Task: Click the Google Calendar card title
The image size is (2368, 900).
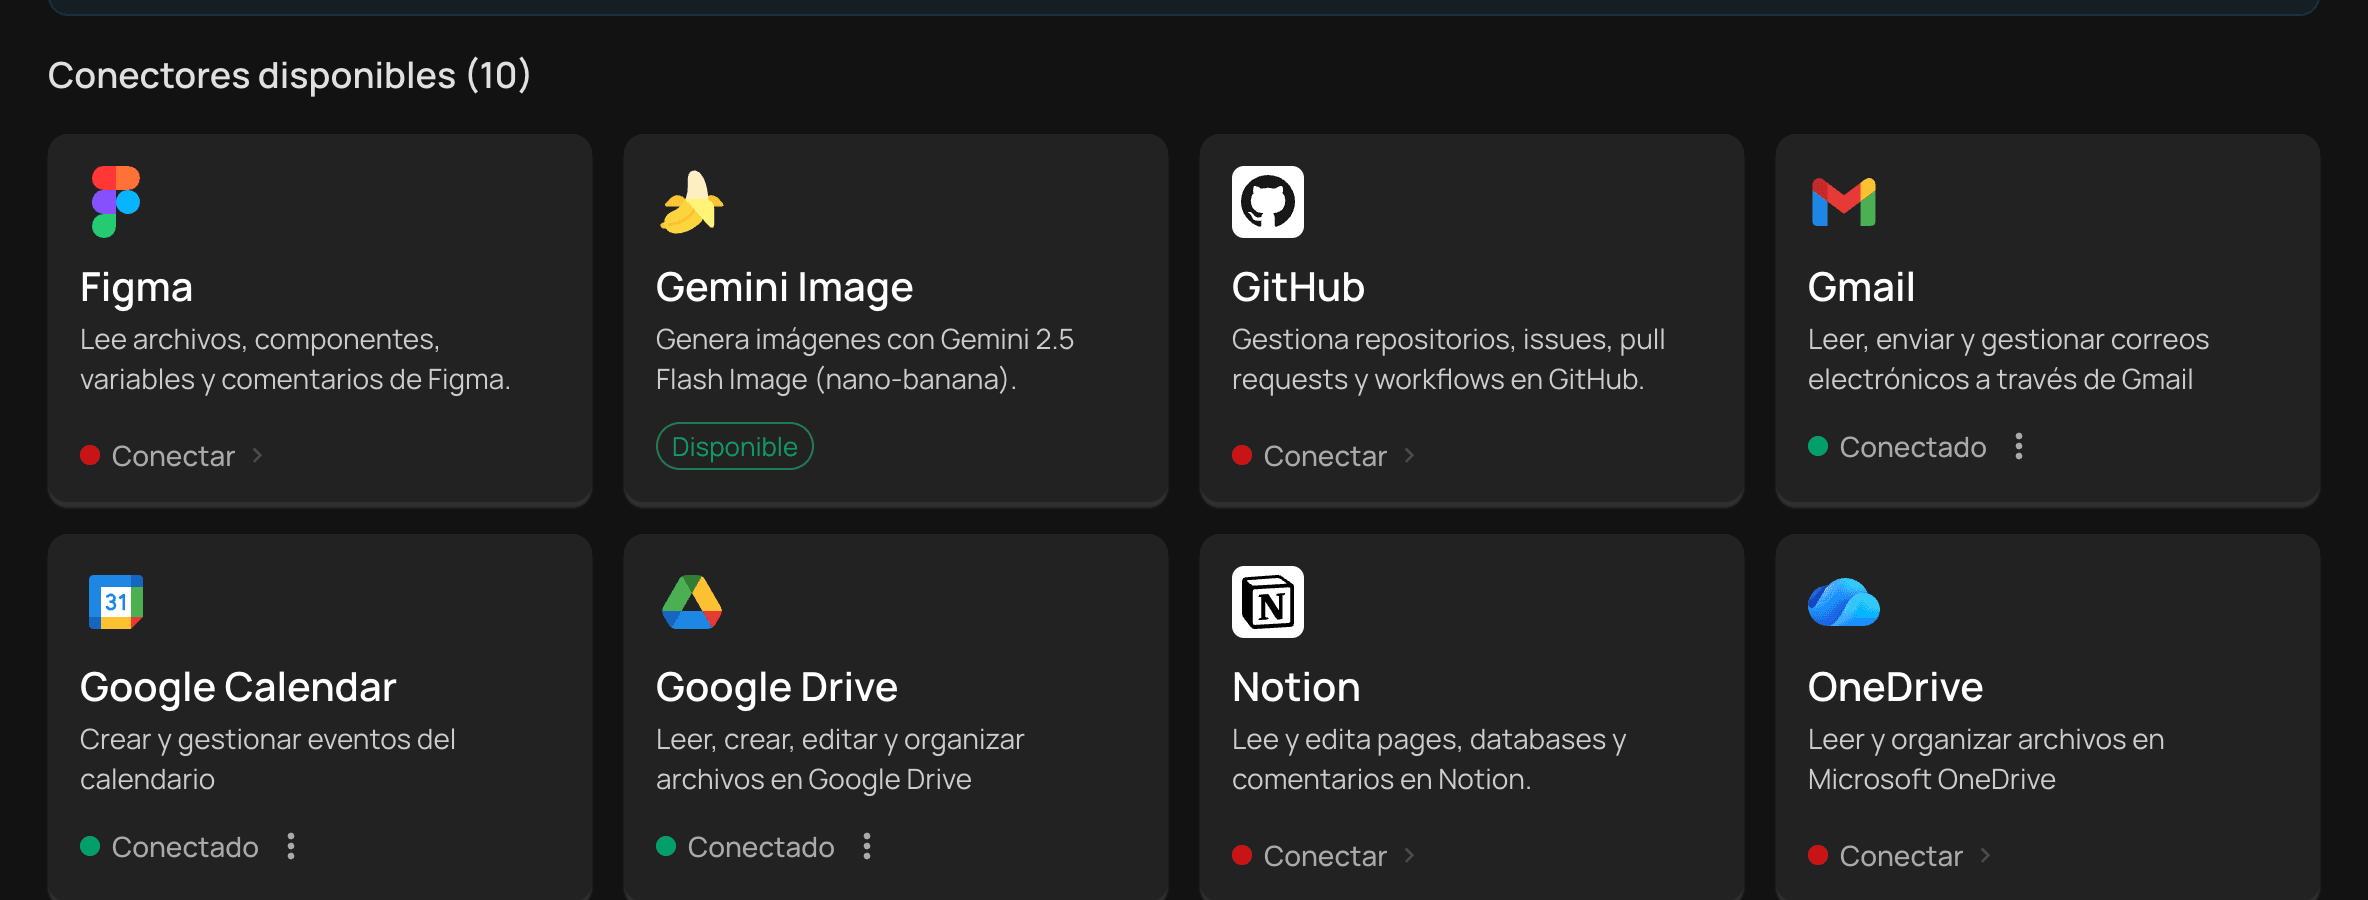Action: [x=238, y=688]
